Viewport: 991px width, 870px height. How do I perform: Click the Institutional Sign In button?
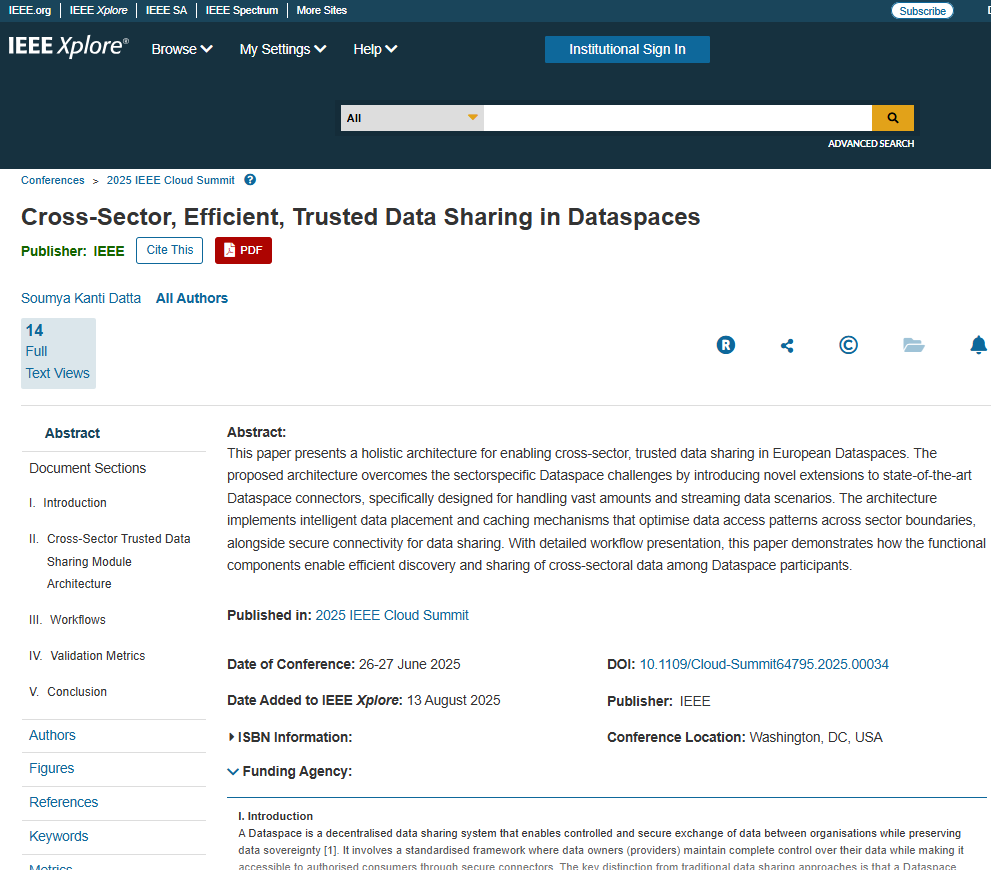[627, 49]
